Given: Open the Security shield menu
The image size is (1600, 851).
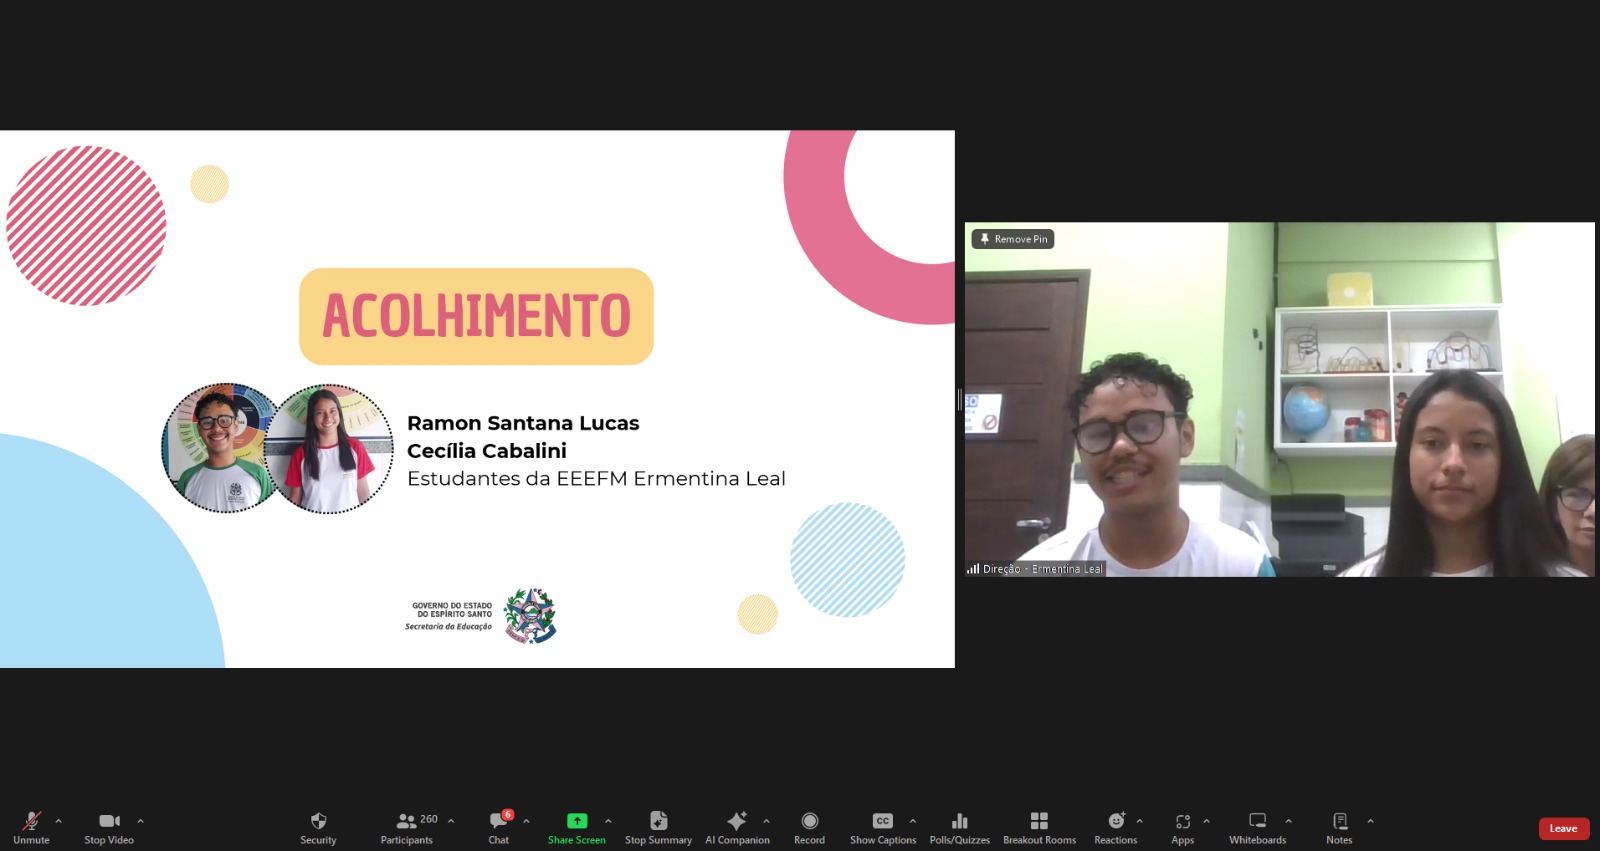Looking at the screenshot, I should [318, 828].
